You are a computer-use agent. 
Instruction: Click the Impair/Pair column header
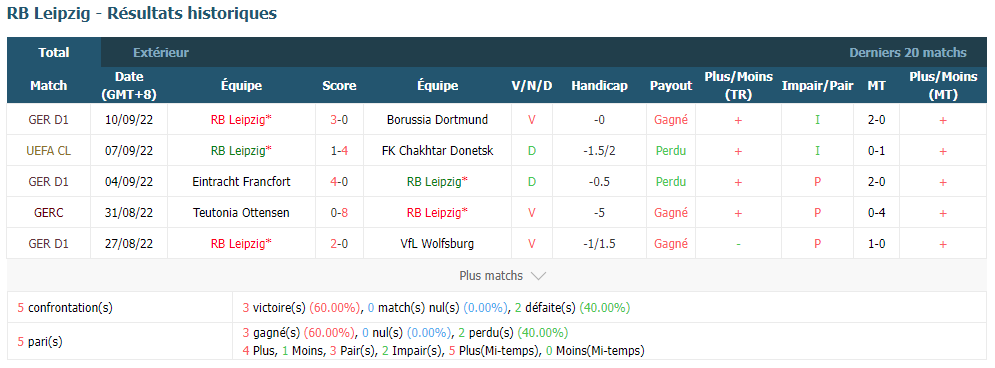point(817,86)
